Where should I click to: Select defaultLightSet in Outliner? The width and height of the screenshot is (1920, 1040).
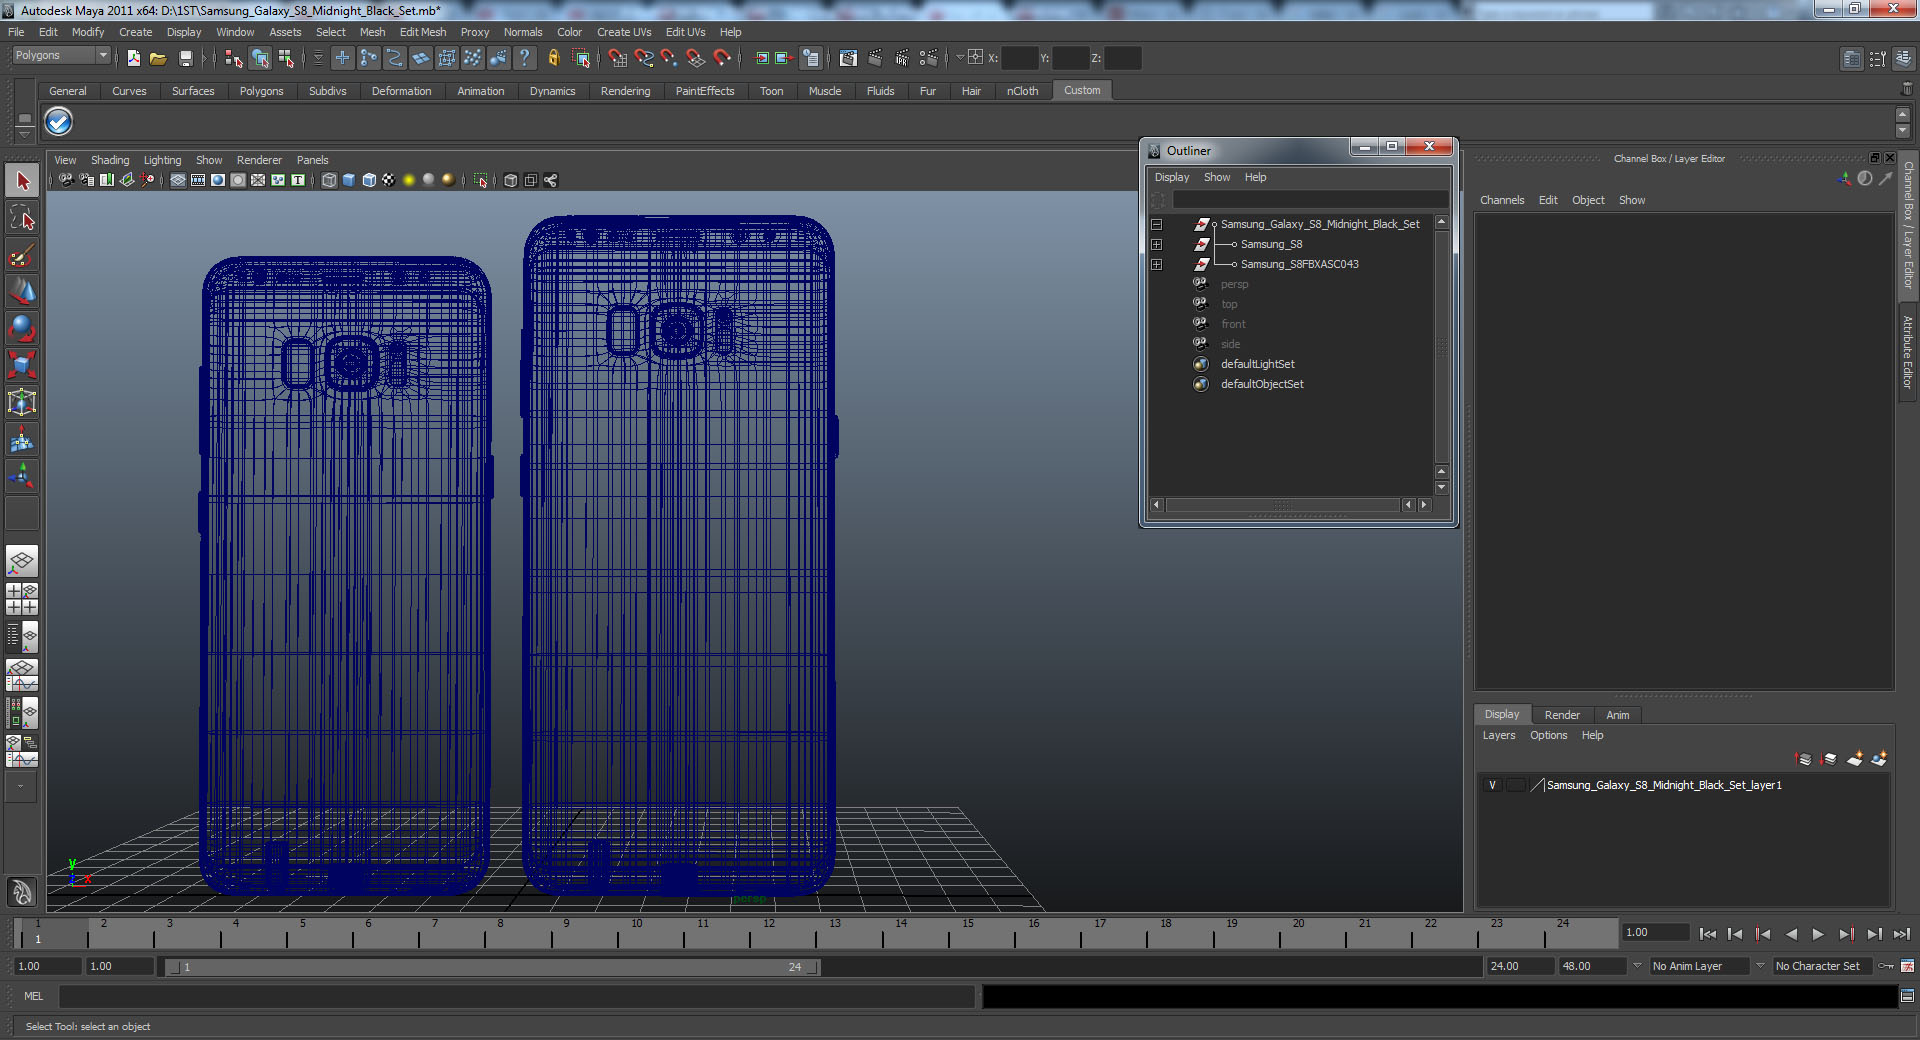click(x=1257, y=364)
